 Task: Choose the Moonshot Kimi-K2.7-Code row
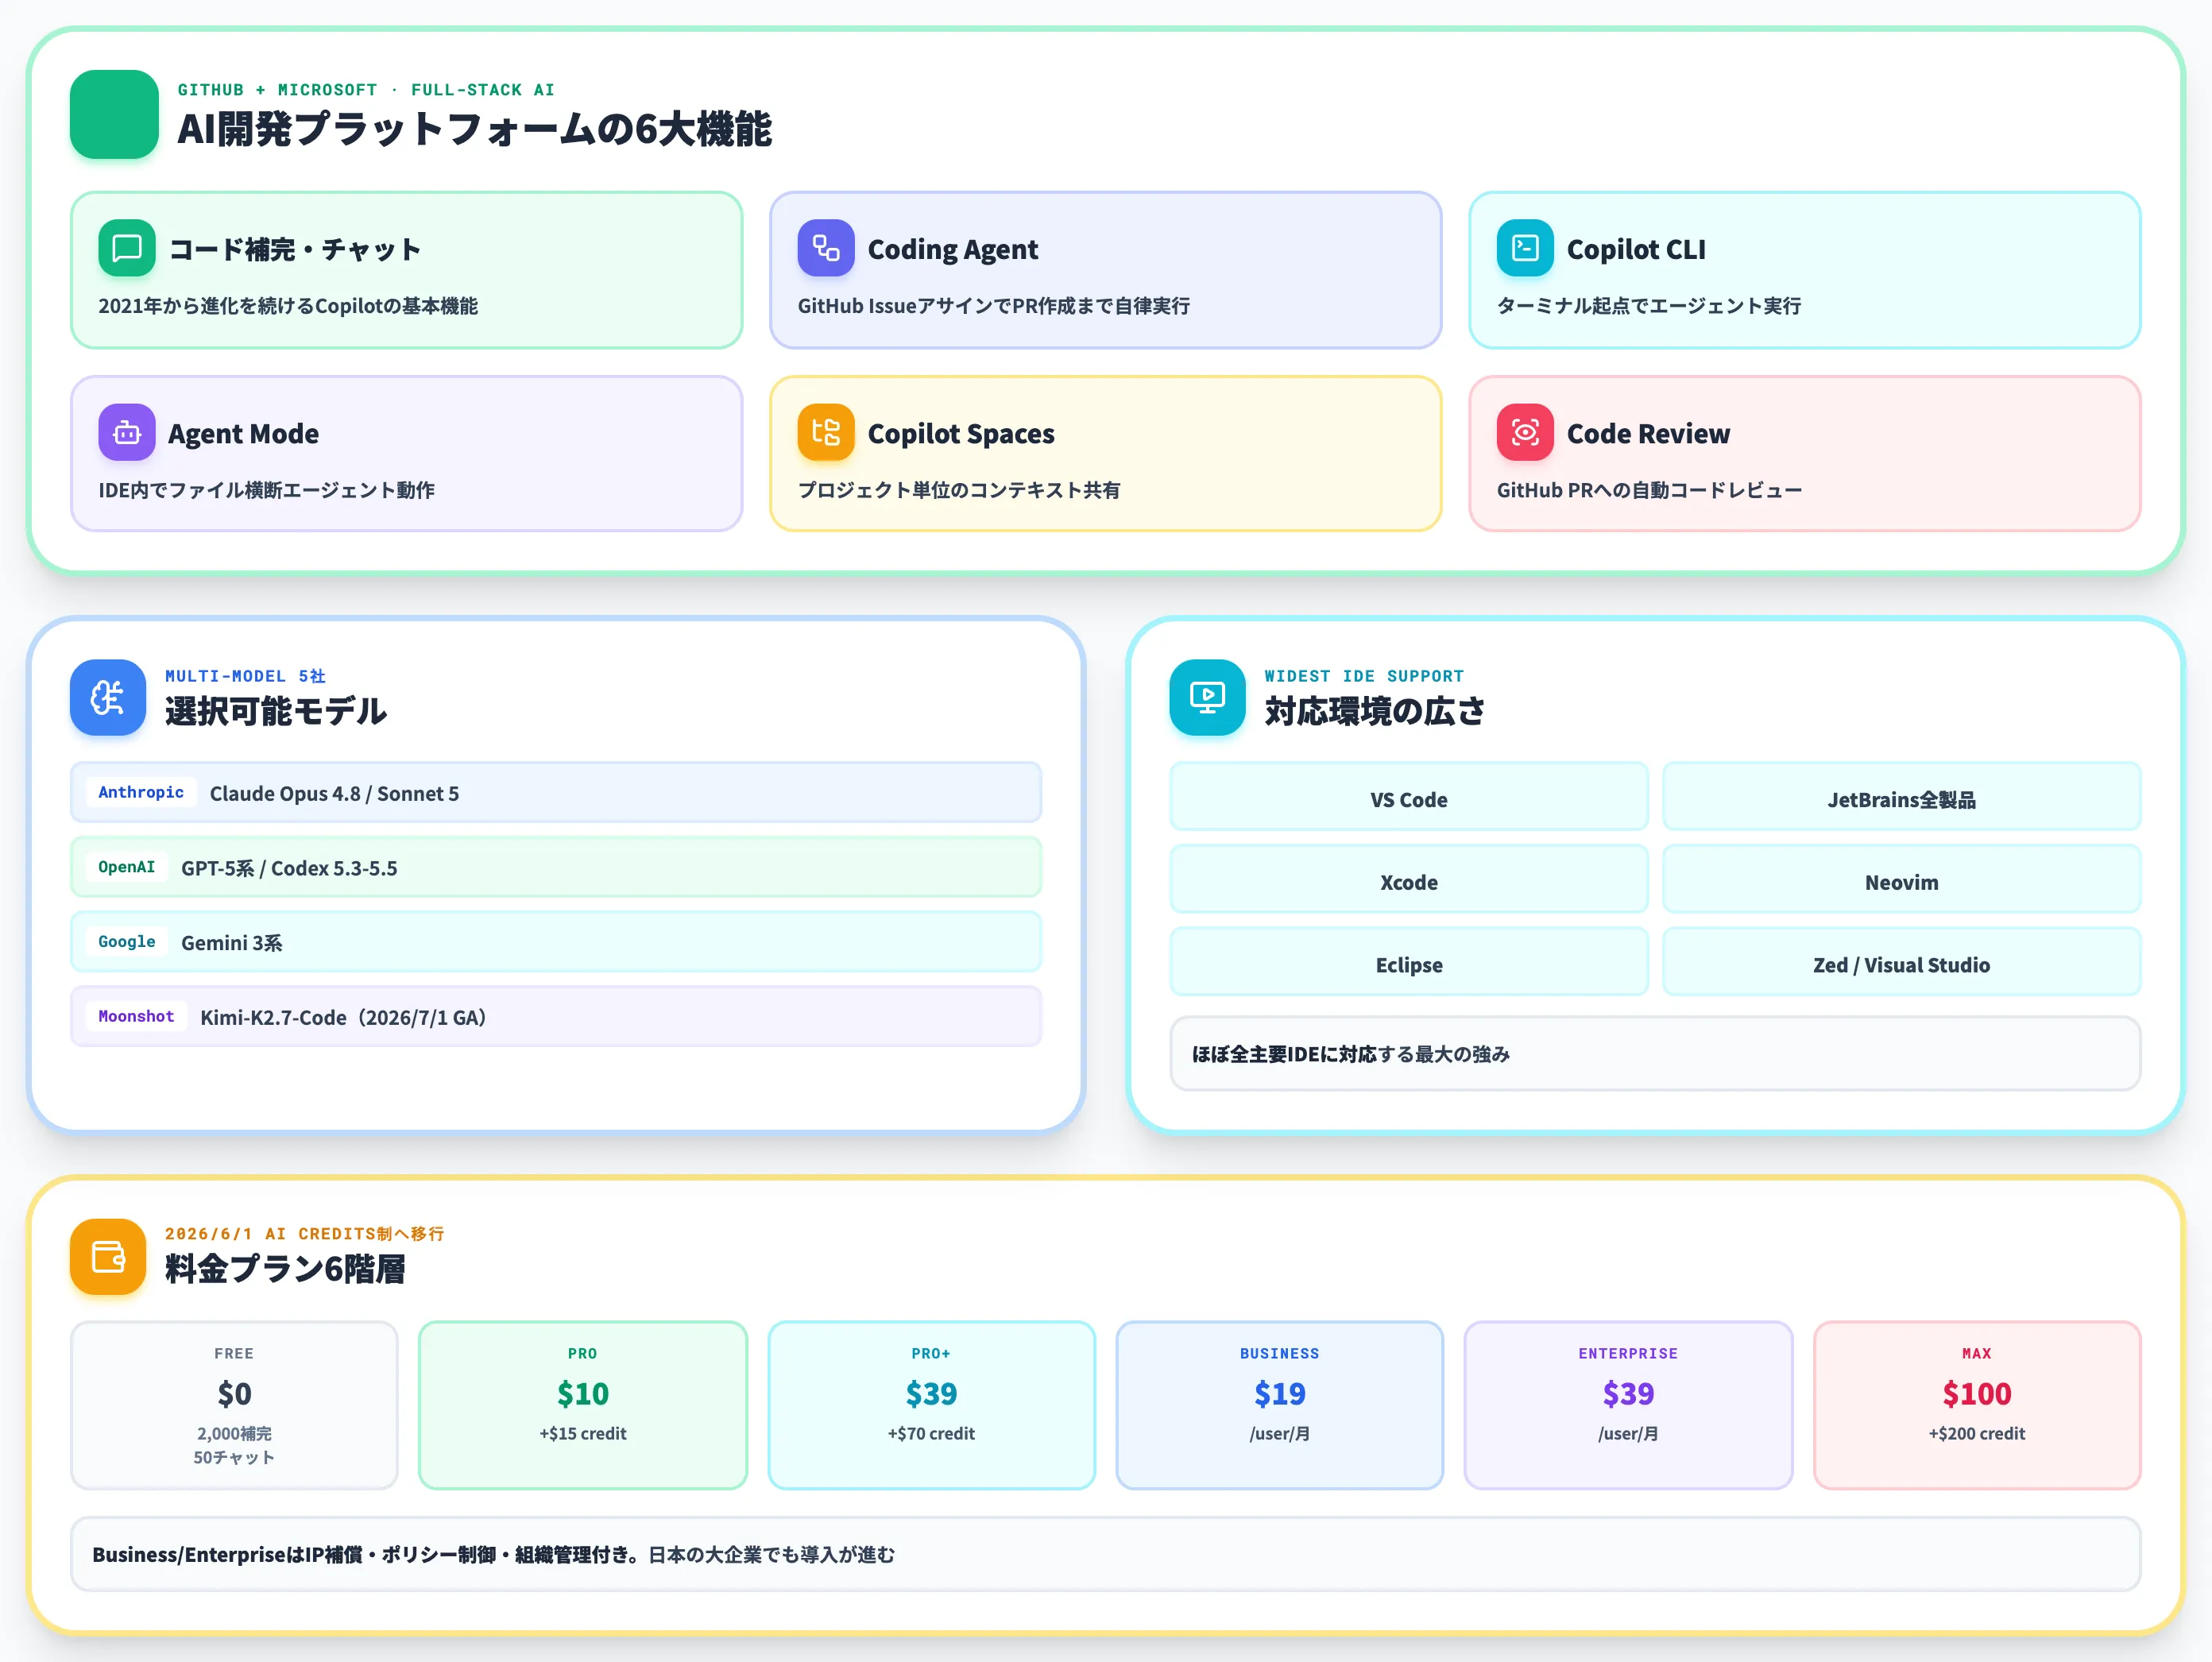coord(556,1016)
